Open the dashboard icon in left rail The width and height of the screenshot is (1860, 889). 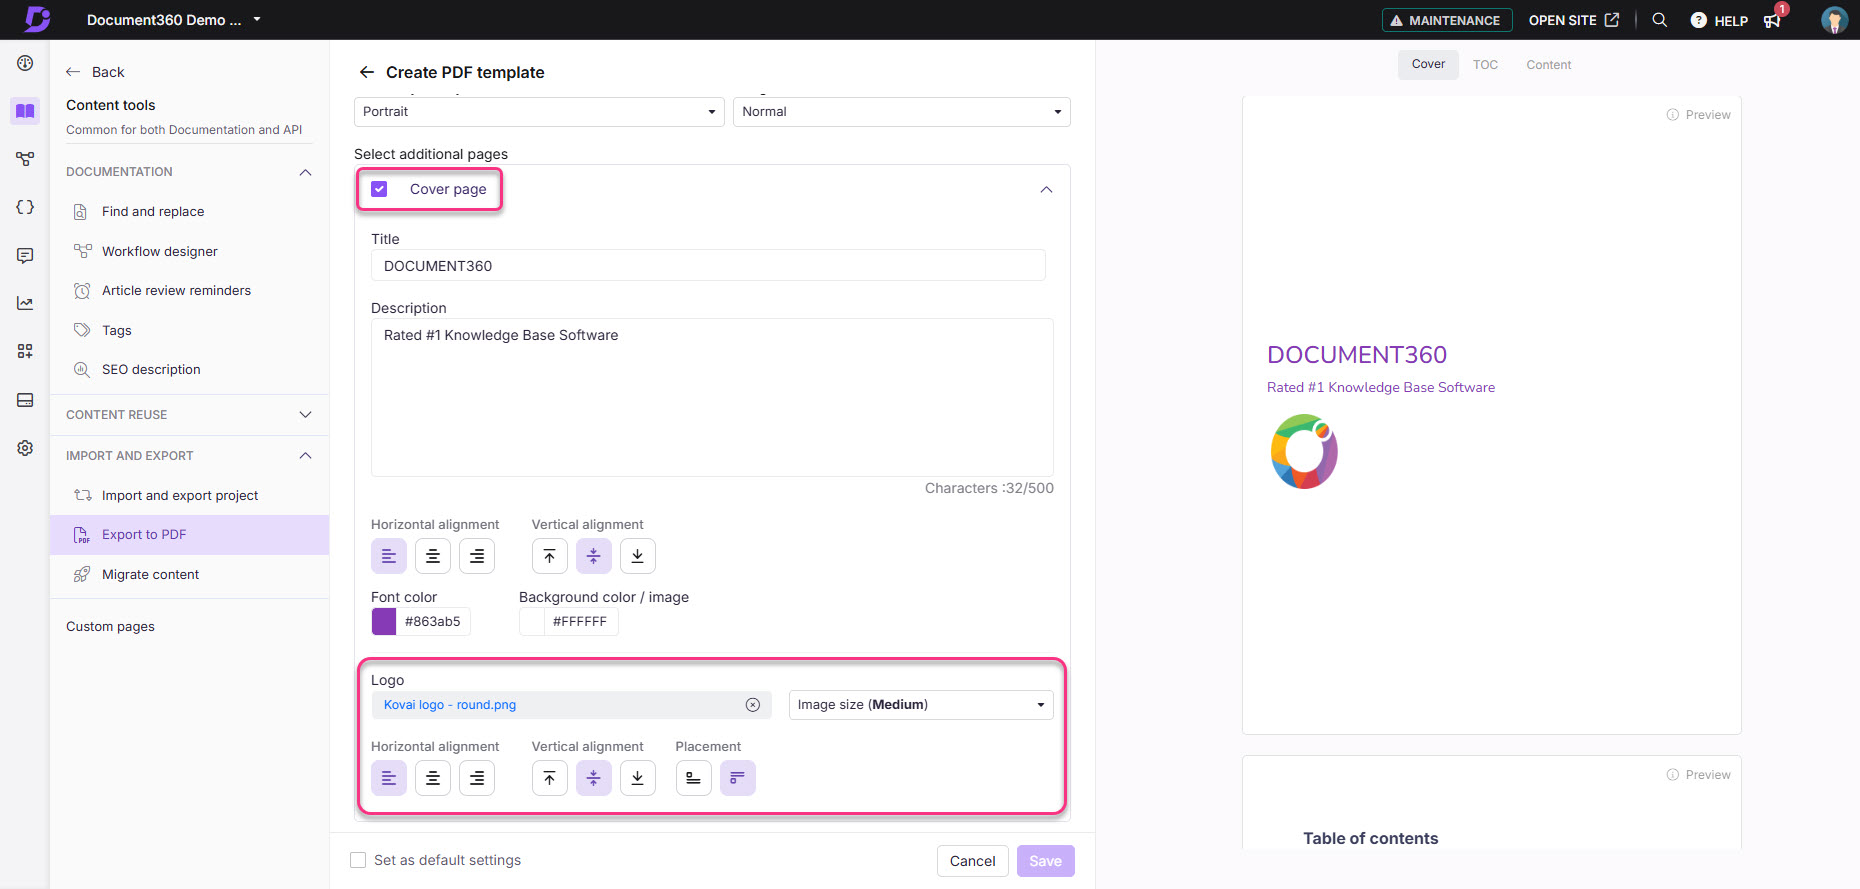(x=25, y=63)
